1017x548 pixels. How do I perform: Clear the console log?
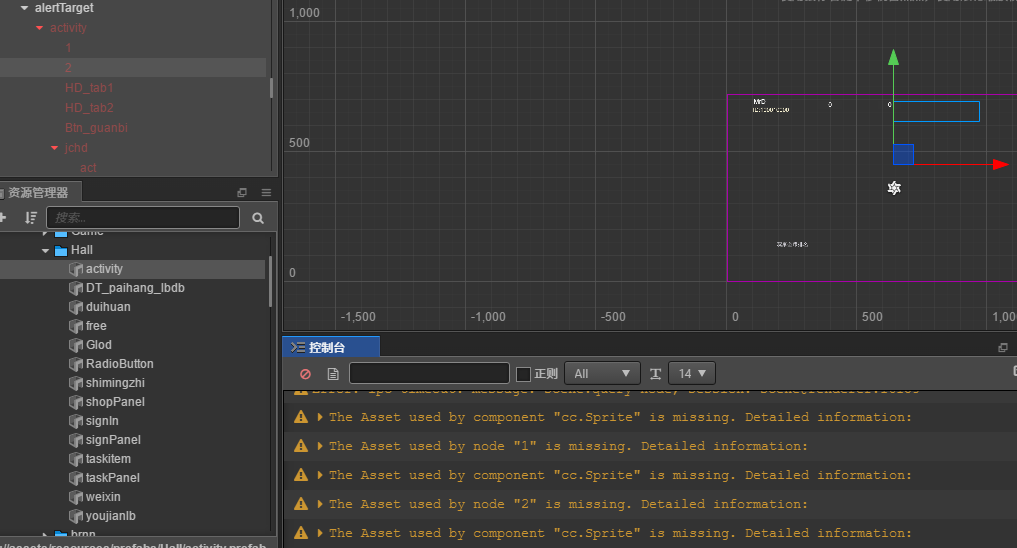click(305, 374)
